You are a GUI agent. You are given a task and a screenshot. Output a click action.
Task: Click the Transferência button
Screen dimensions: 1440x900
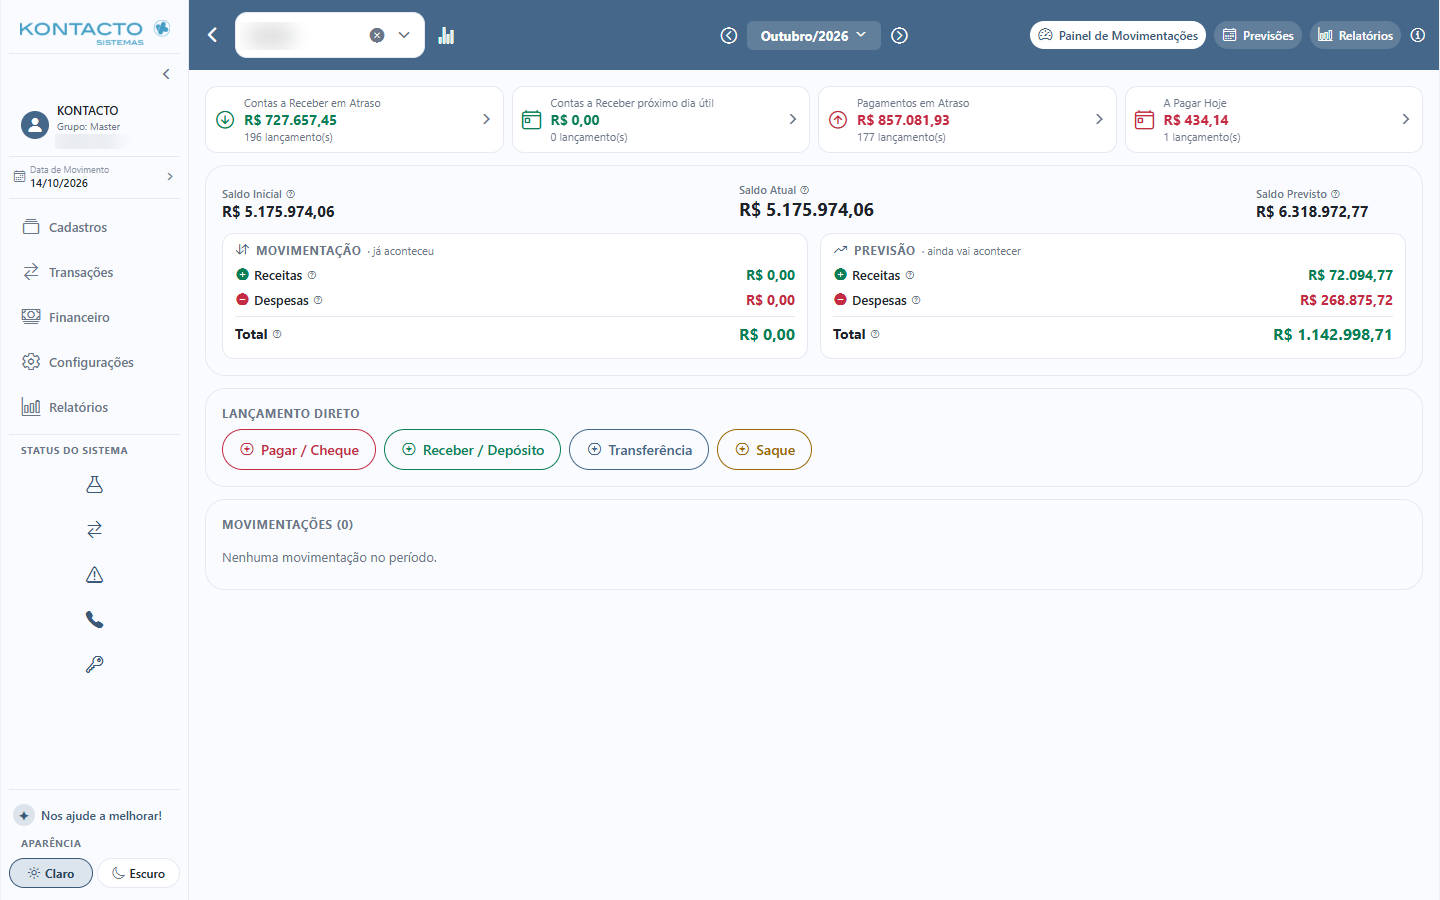(639, 450)
